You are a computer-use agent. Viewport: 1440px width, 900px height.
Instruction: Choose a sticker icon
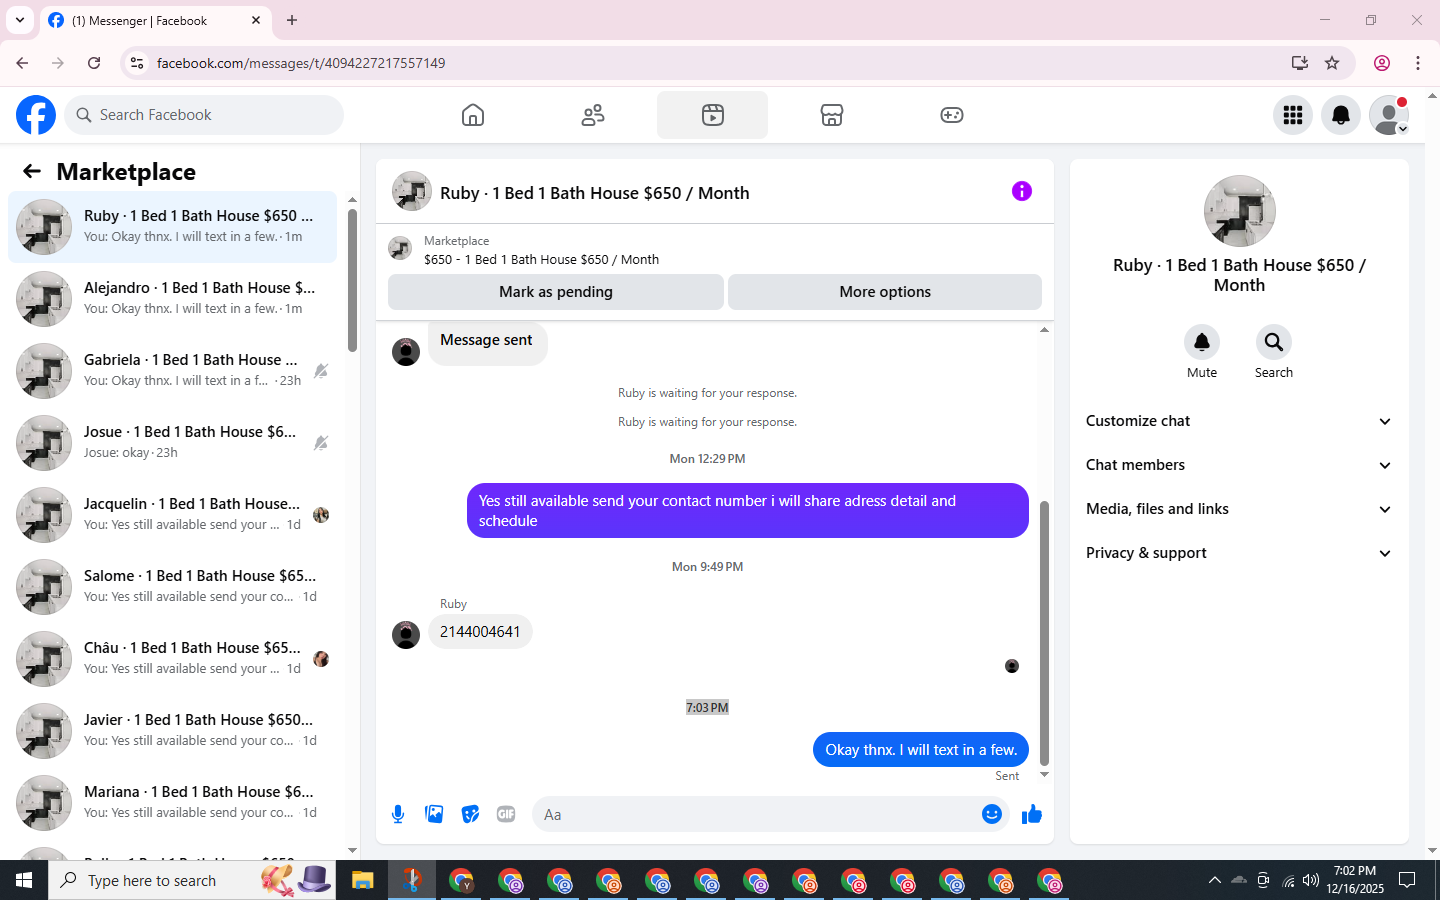pos(470,814)
